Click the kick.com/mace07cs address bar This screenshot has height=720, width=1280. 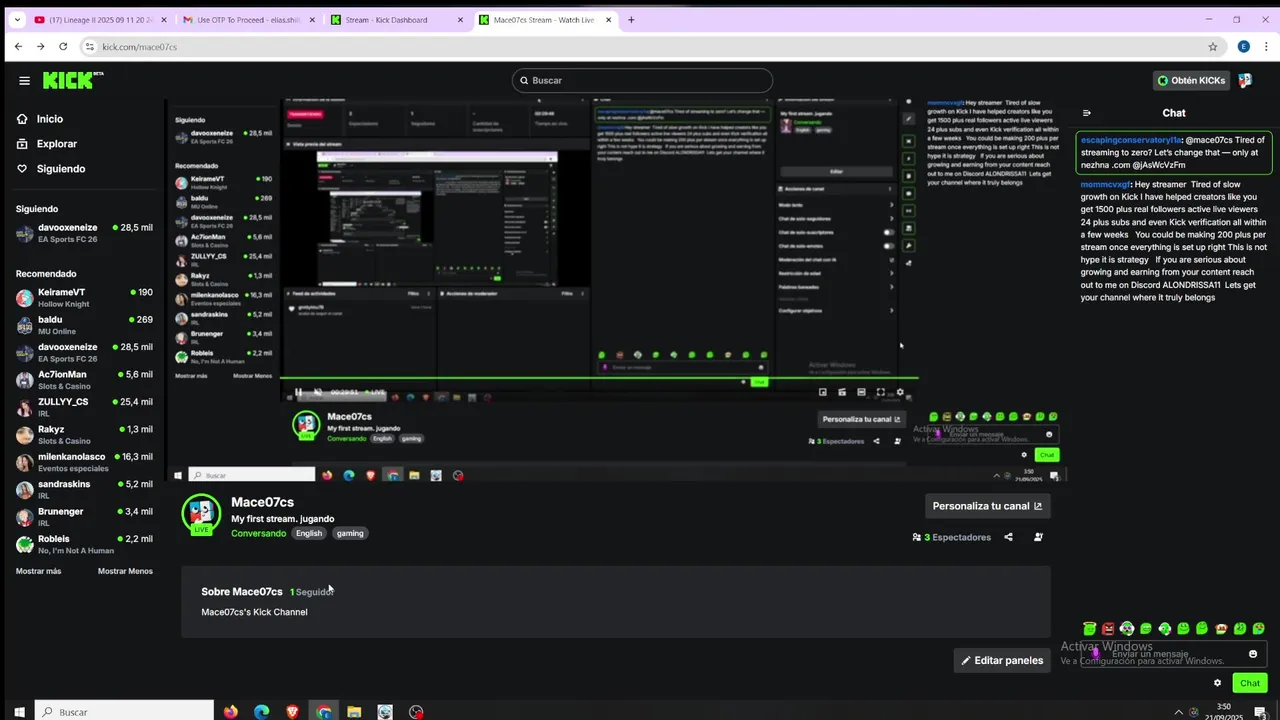[650, 47]
